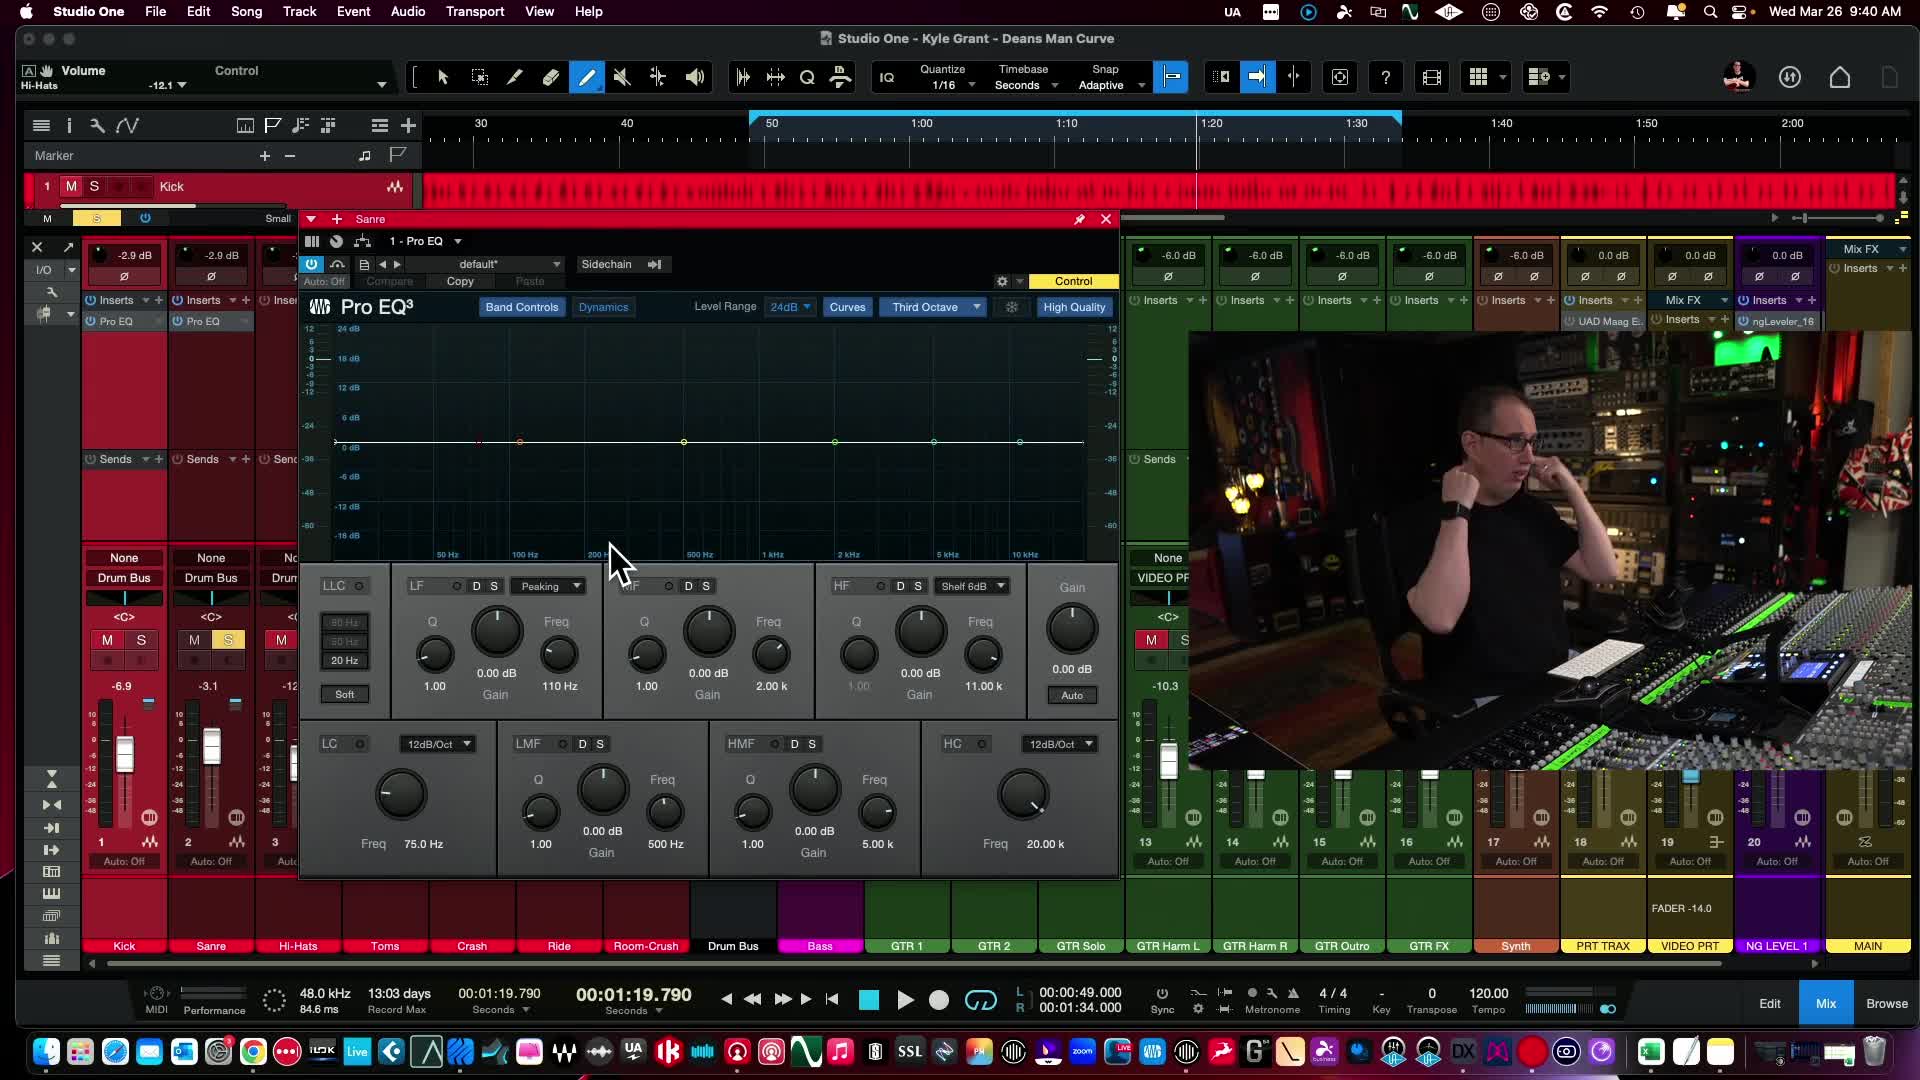Select the Mute tool
This screenshot has height=1080, width=1920.
pos(622,77)
